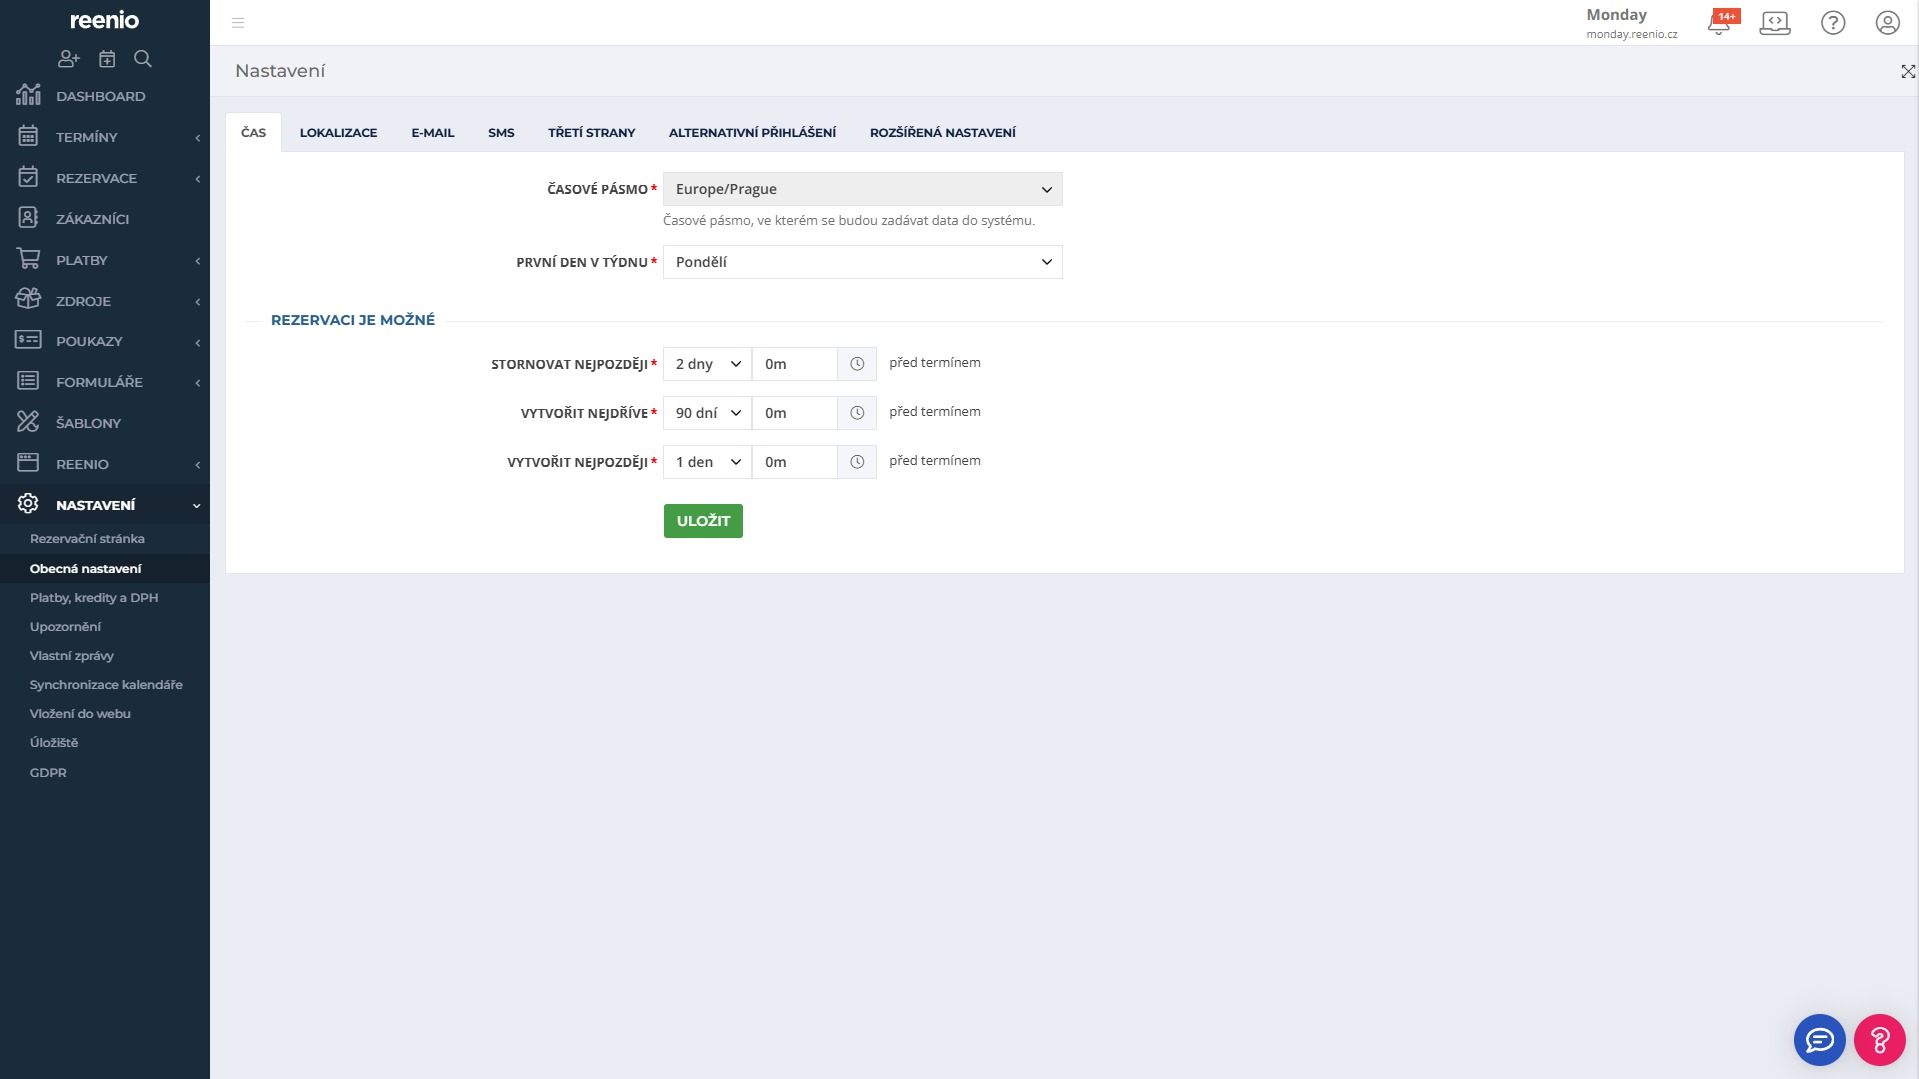The image size is (1919, 1079).
Task: Open Synchronizace kalendáře settings link
Action: click(x=106, y=685)
